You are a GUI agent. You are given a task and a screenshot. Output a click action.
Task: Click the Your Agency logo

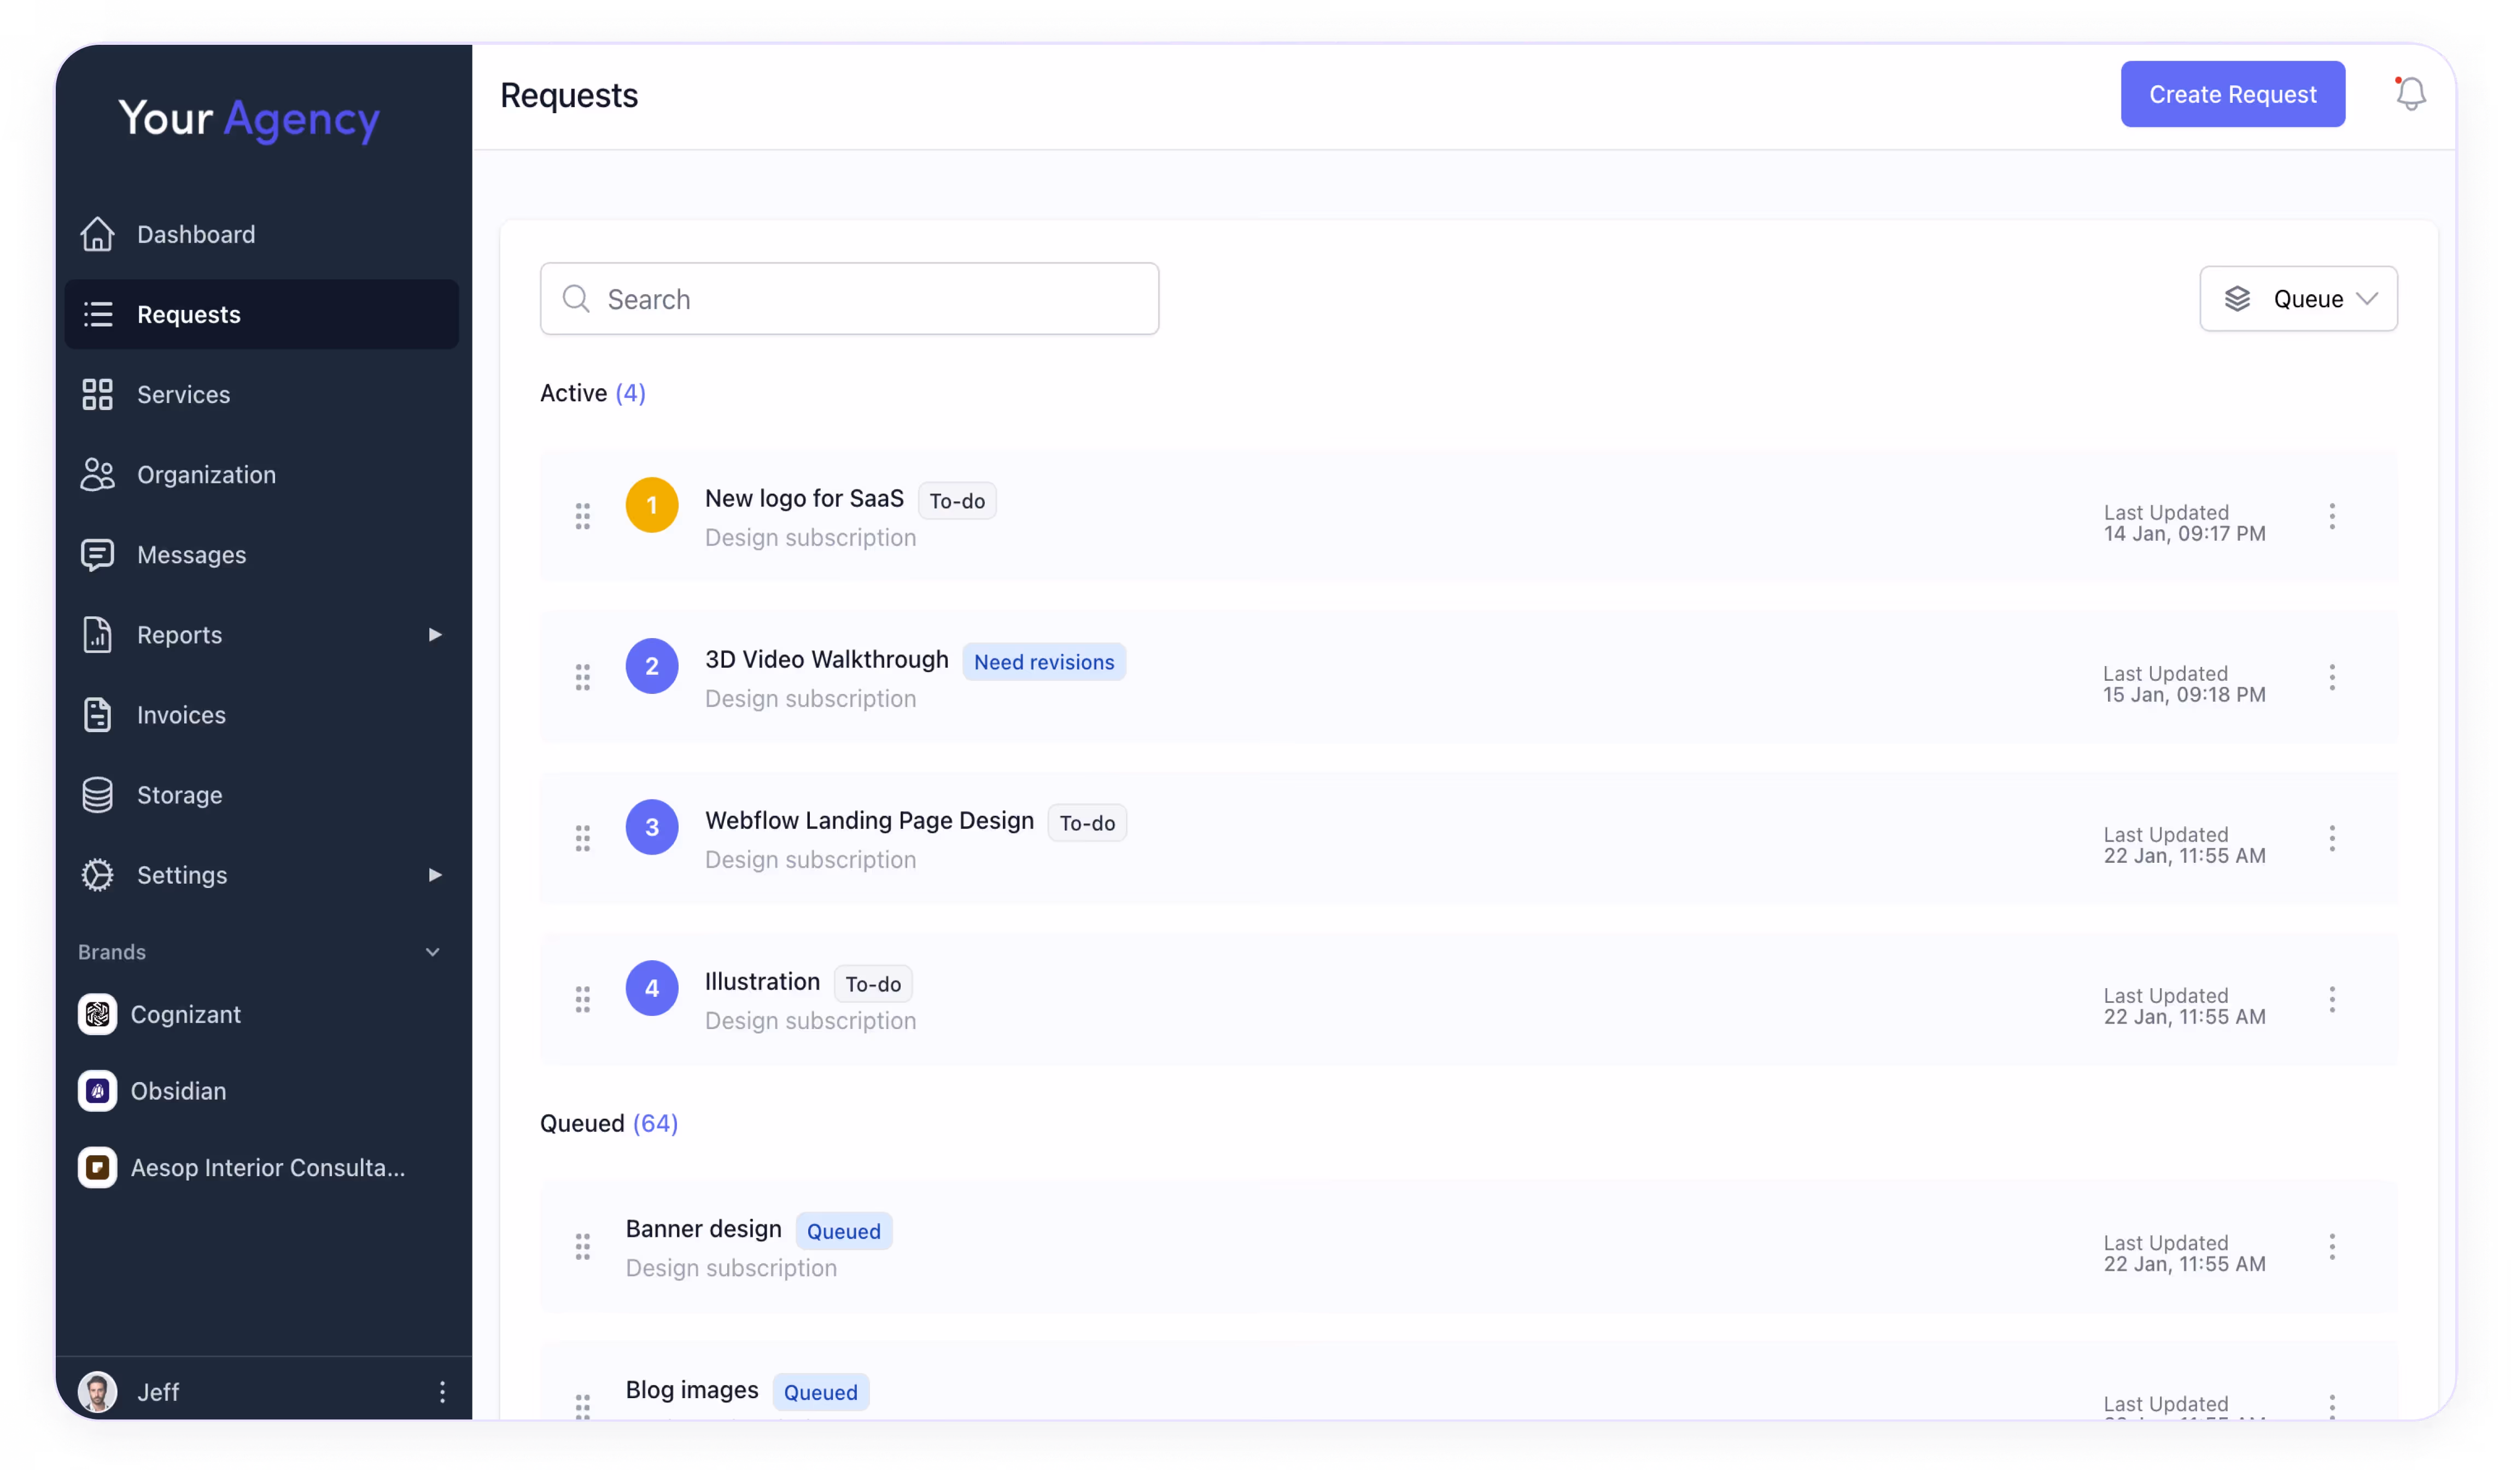pos(249,120)
